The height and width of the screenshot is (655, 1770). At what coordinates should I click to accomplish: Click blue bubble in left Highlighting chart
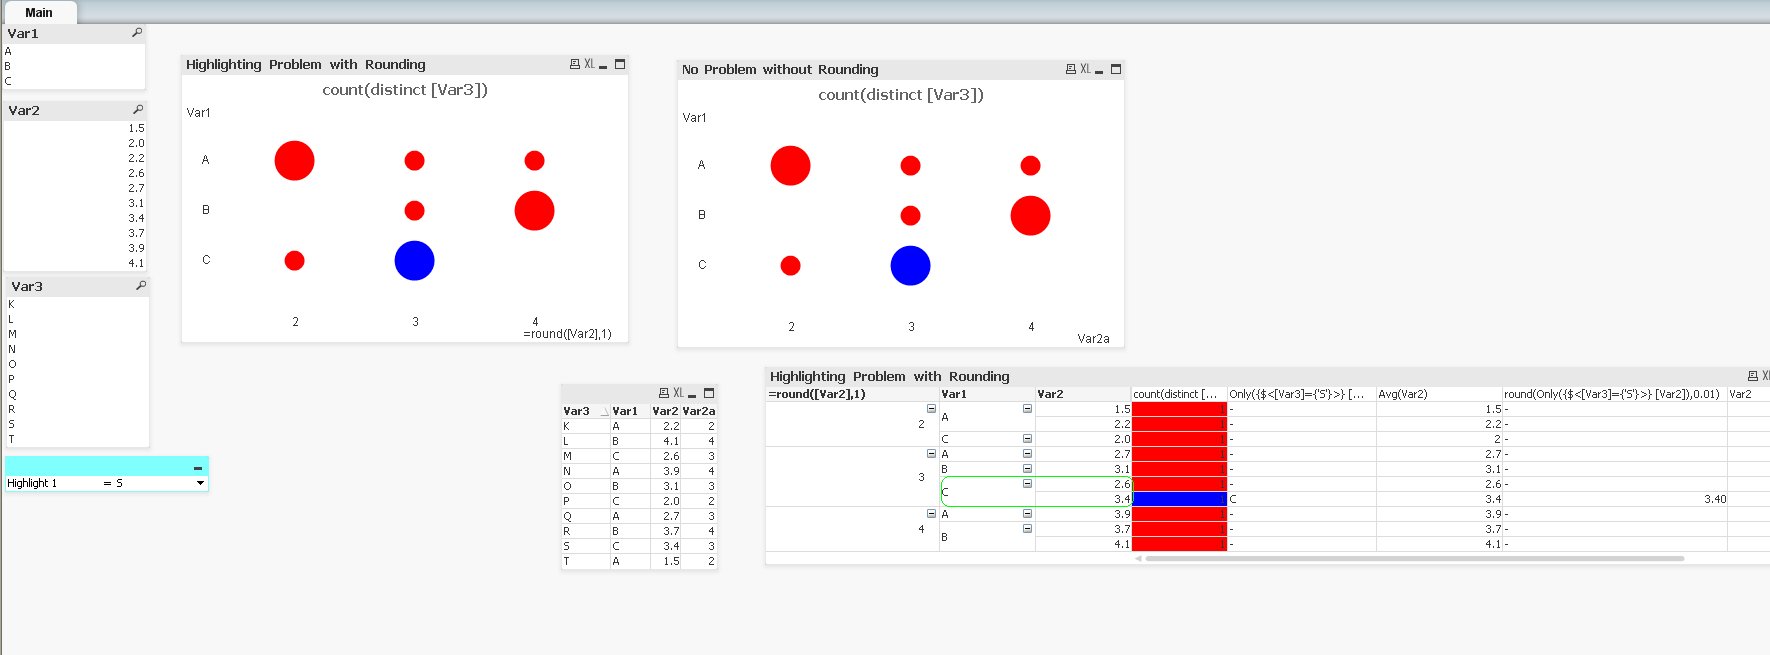click(x=414, y=261)
